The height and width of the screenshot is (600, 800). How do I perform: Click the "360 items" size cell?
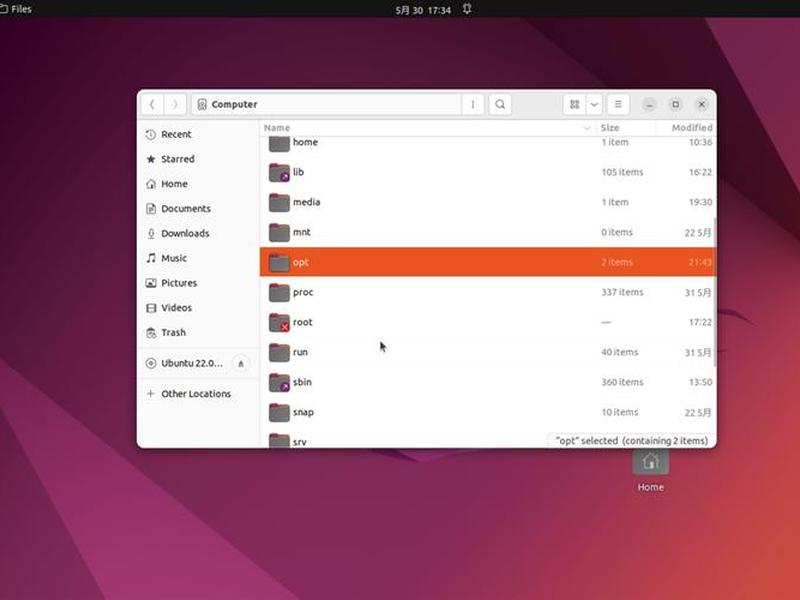point(622,382)
